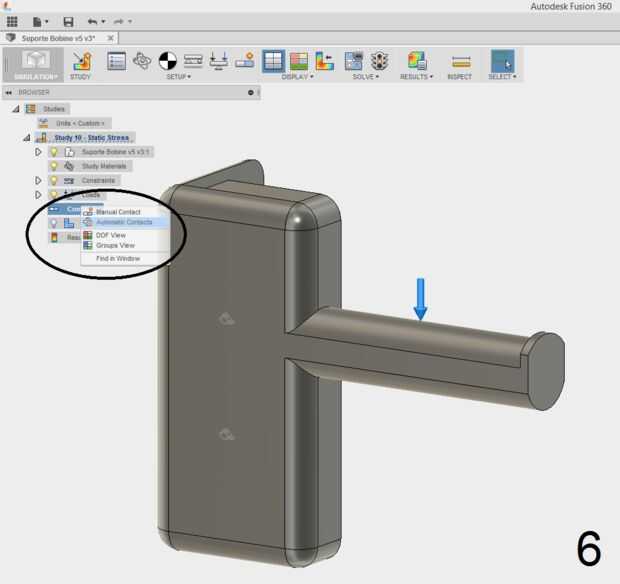Screen dimensions: 620x584
Task: Add a structural constraint icon
Action: pos(193,61)
